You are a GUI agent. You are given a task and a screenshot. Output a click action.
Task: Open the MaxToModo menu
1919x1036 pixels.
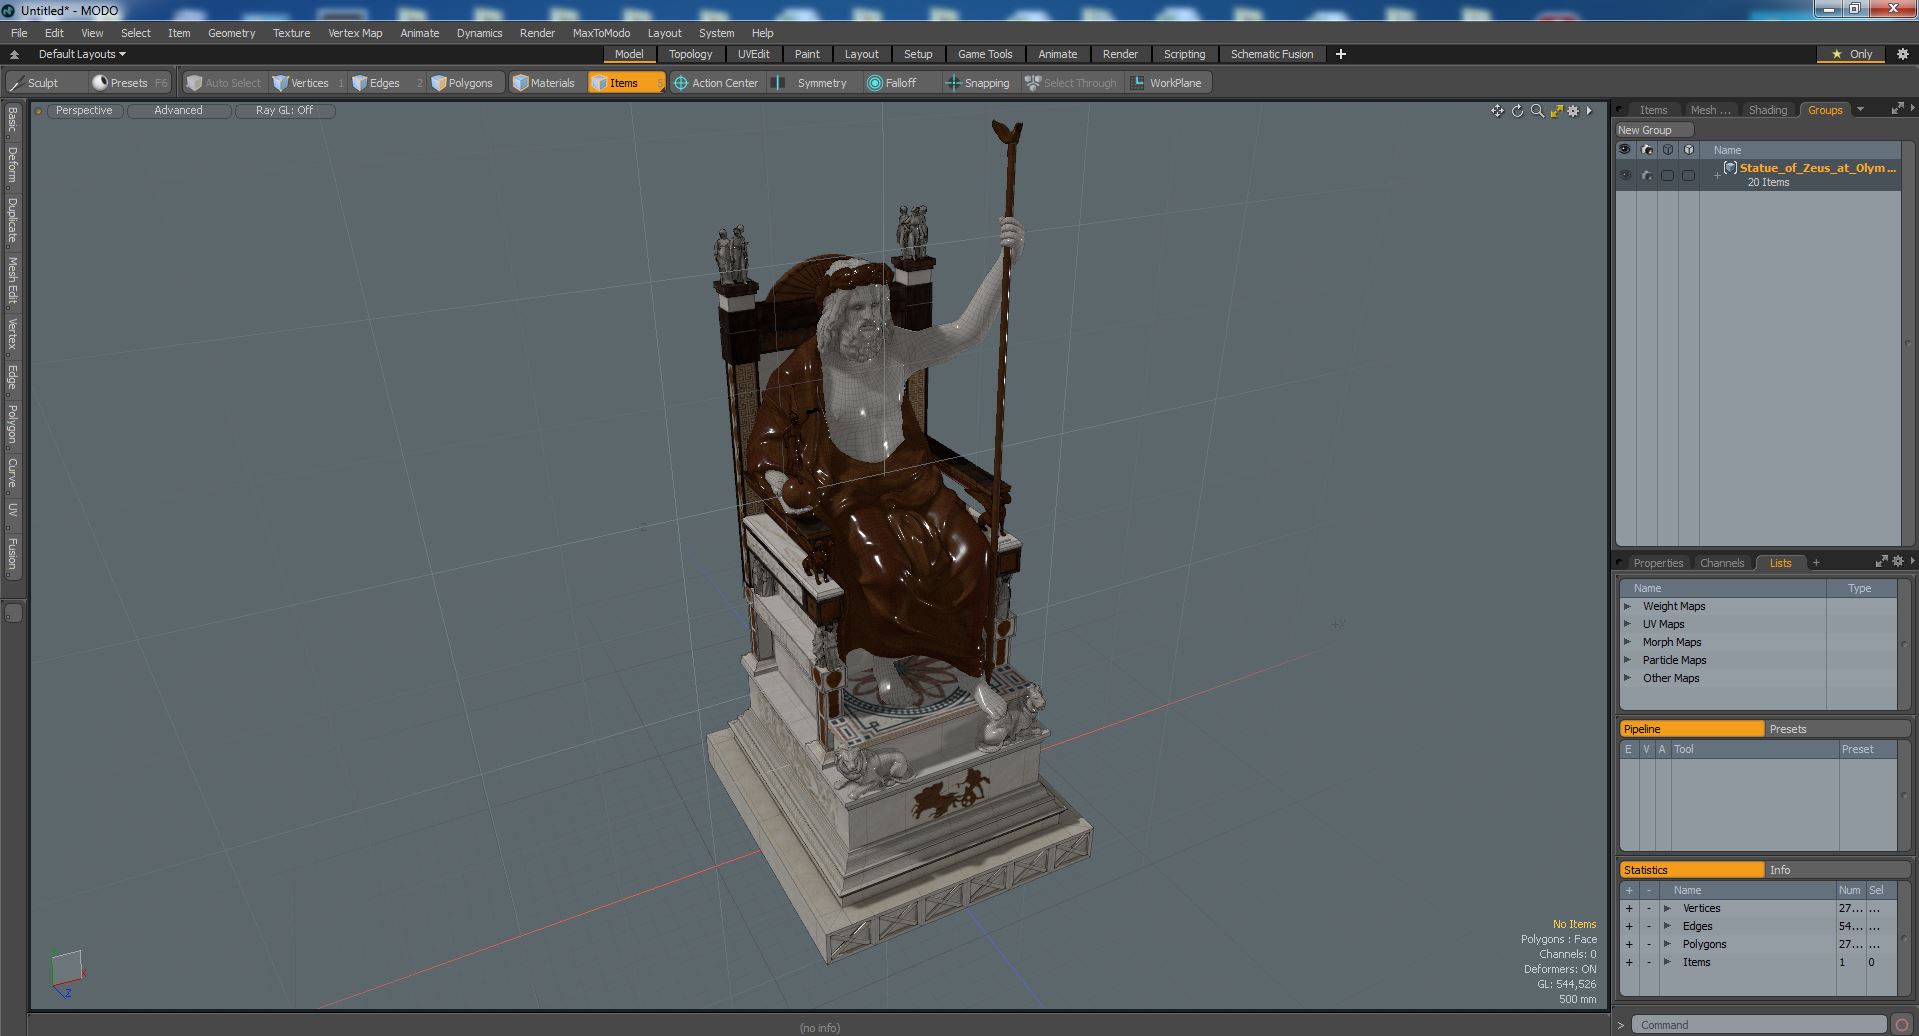click(601, 33)
